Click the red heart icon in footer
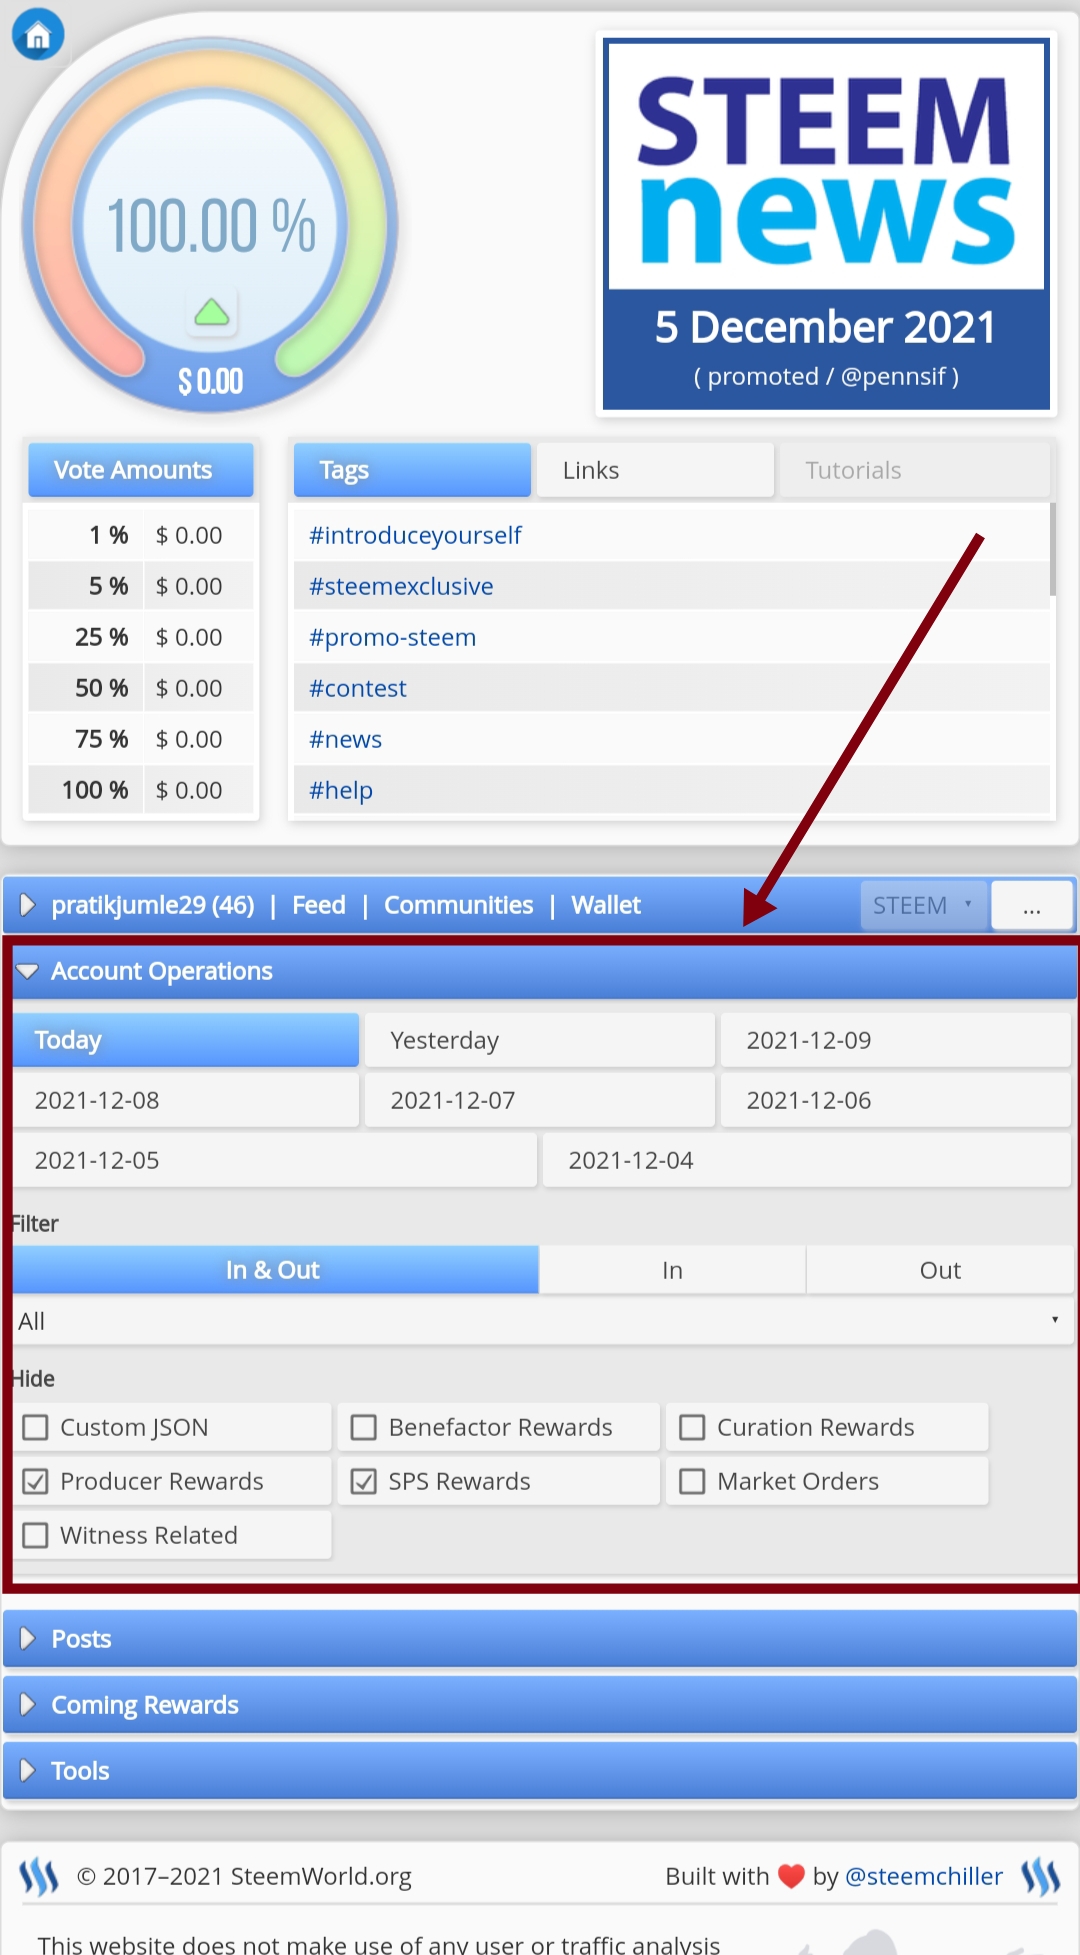Viewport: 1080px width, 1955px height. pyautogui.click(x=791, y=1877)
